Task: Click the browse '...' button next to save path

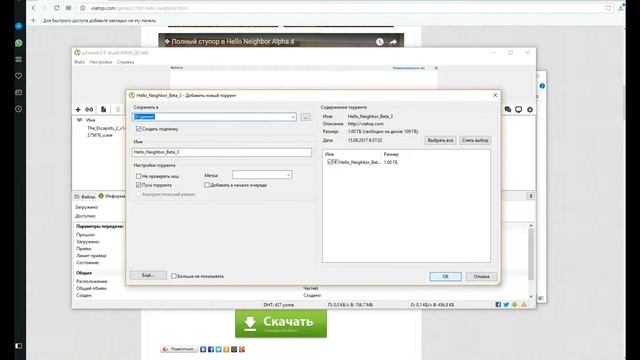Action: click(305, 117)
